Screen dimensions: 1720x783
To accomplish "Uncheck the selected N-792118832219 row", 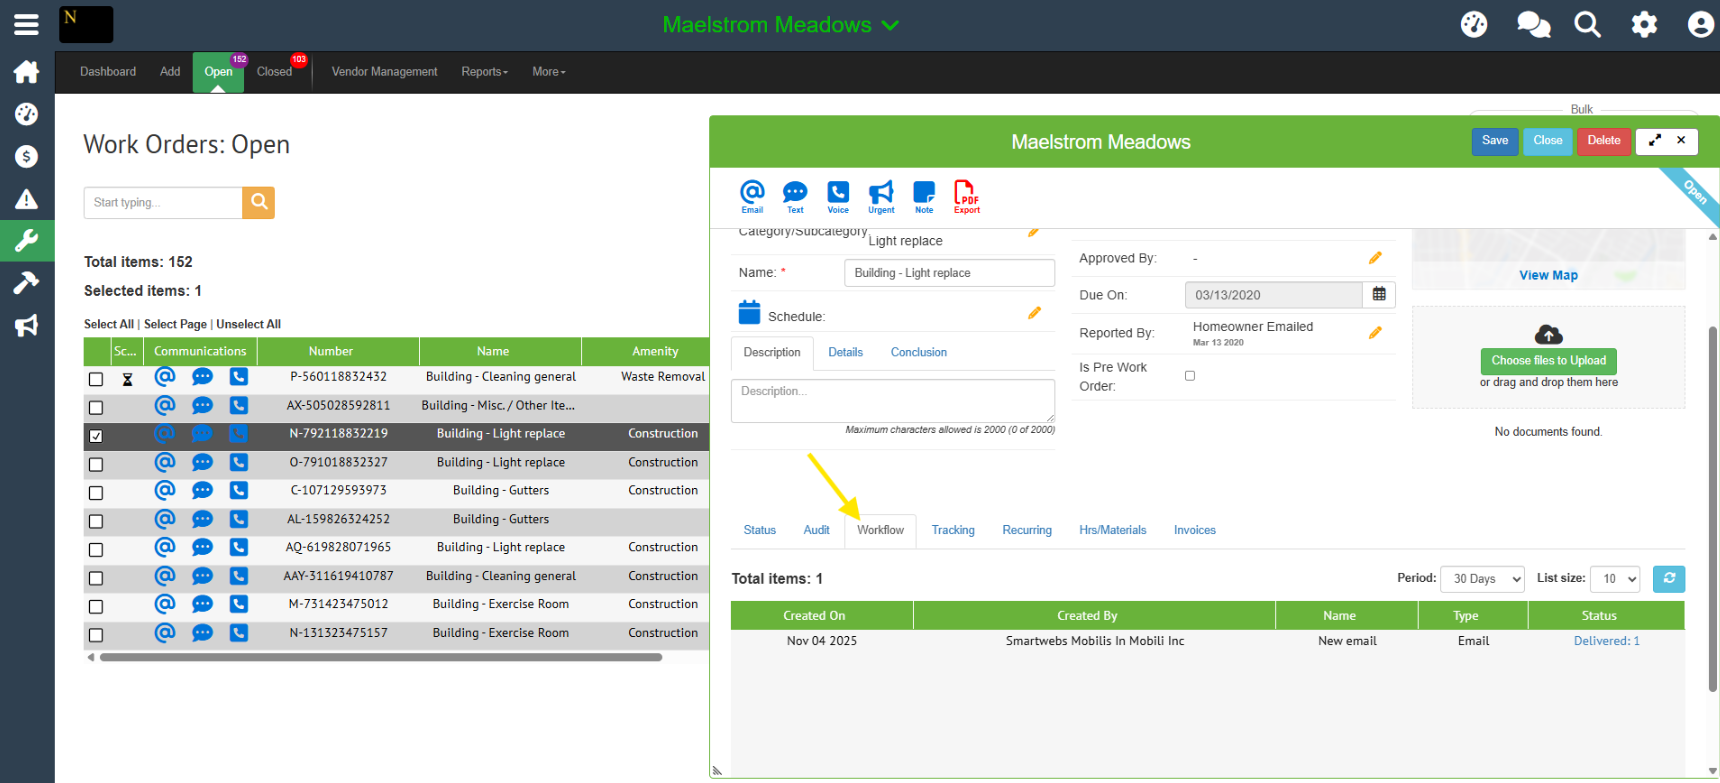I will click(96, 436).
